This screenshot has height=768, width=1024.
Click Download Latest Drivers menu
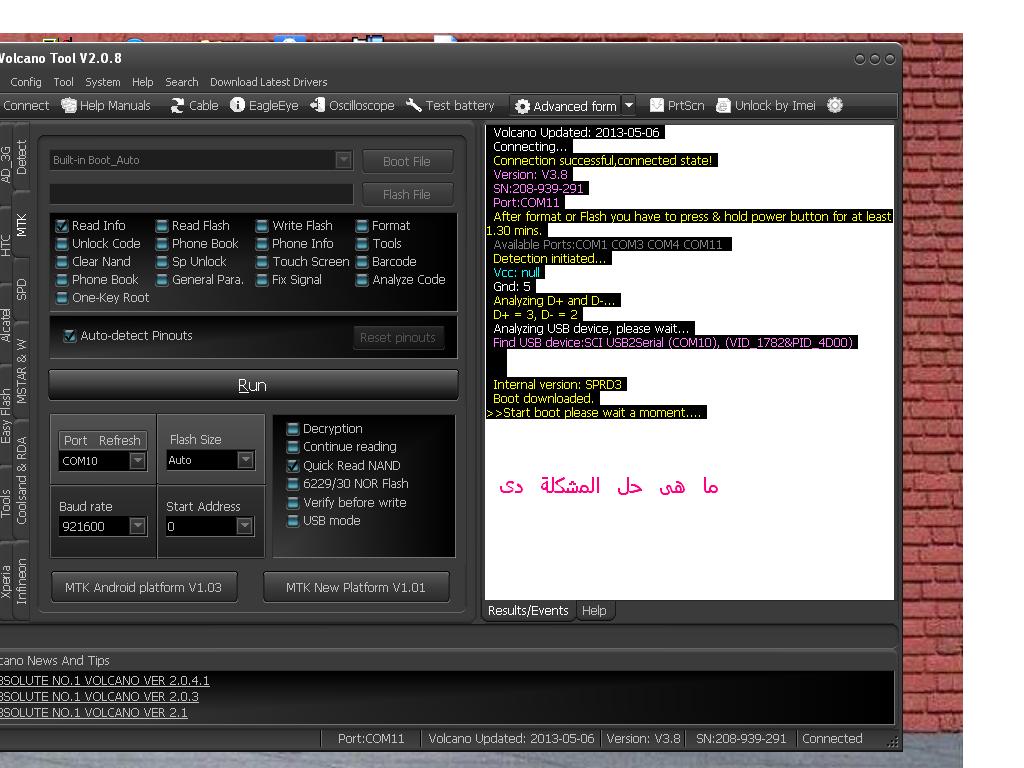pos(268,82)
